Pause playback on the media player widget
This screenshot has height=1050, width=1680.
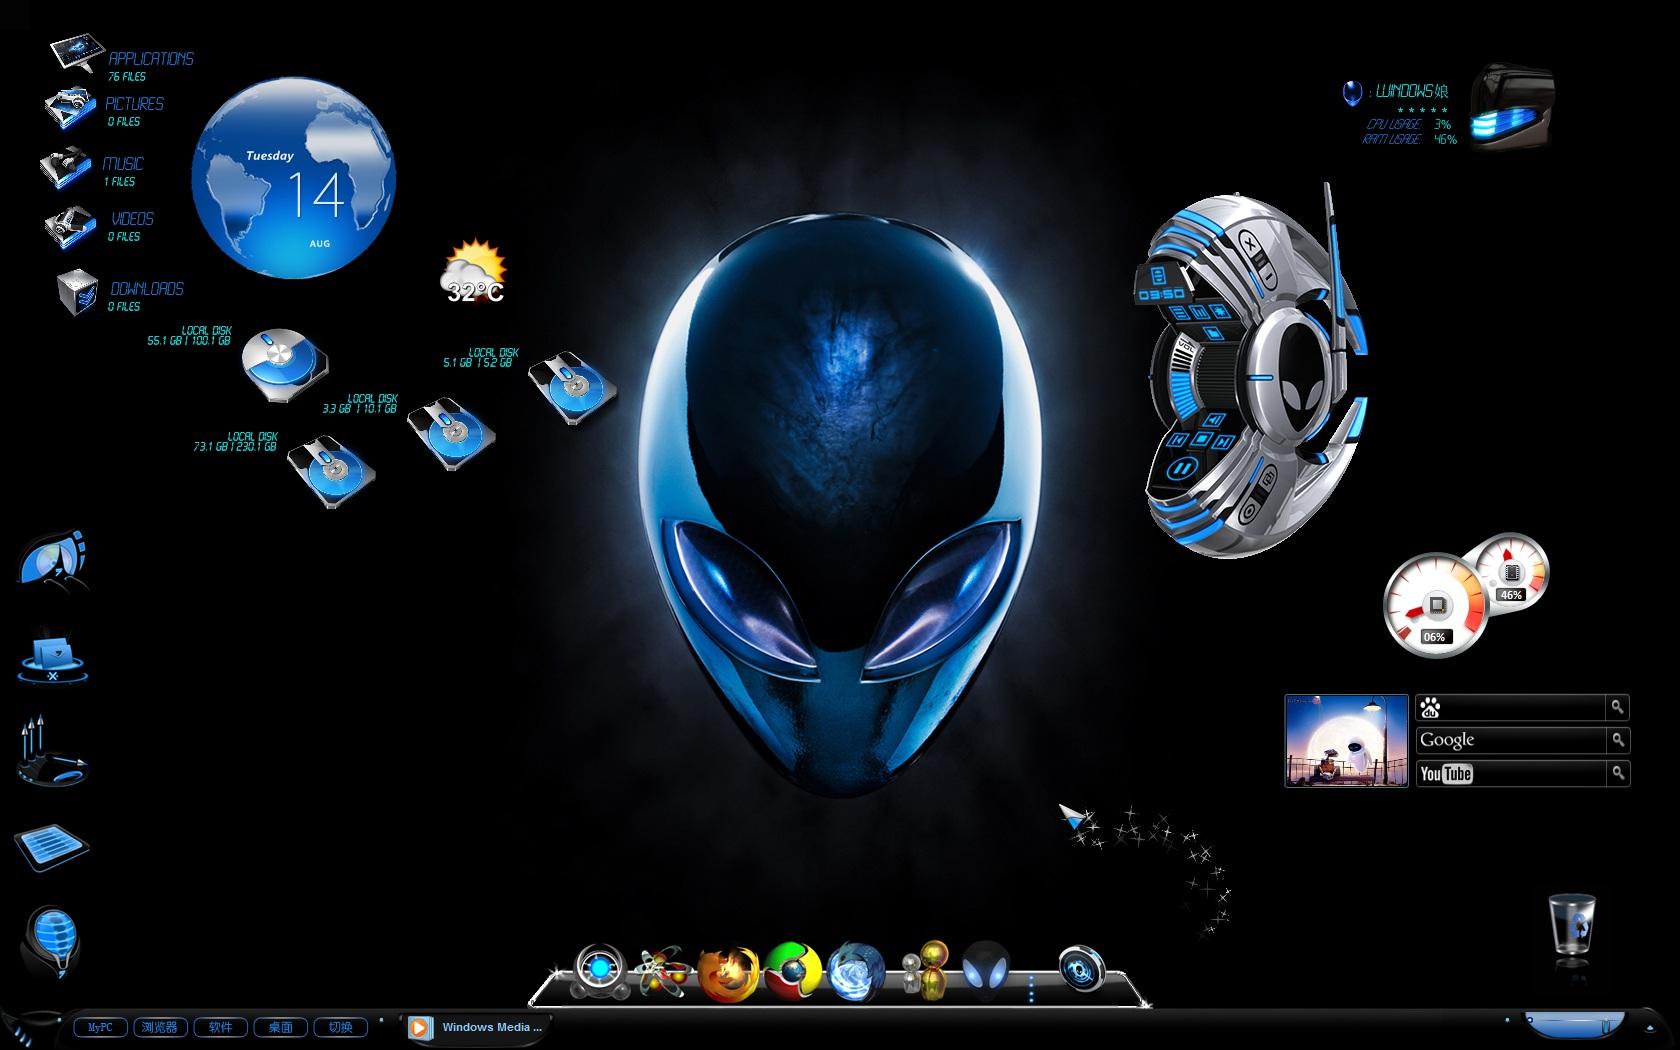1180,467
